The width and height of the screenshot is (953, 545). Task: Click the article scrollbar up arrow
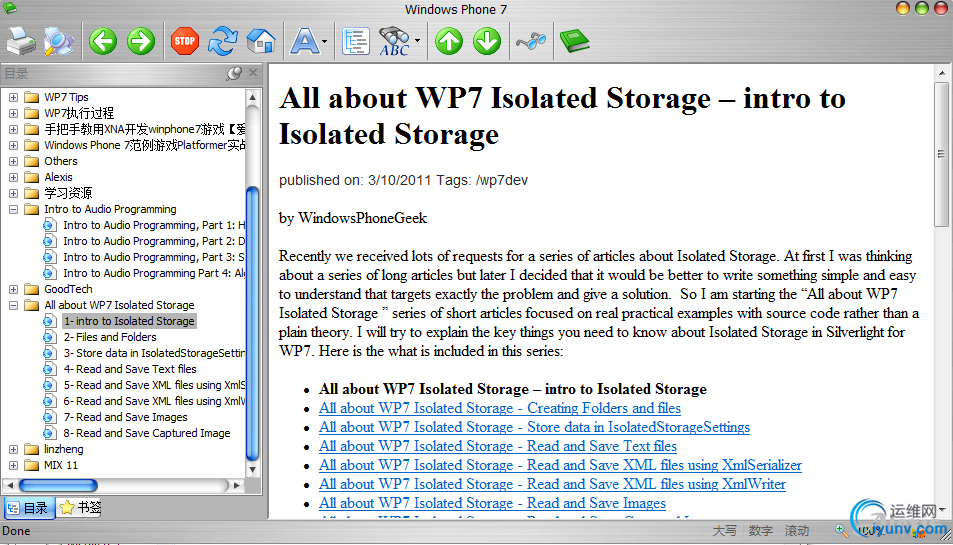pos(942,74)
